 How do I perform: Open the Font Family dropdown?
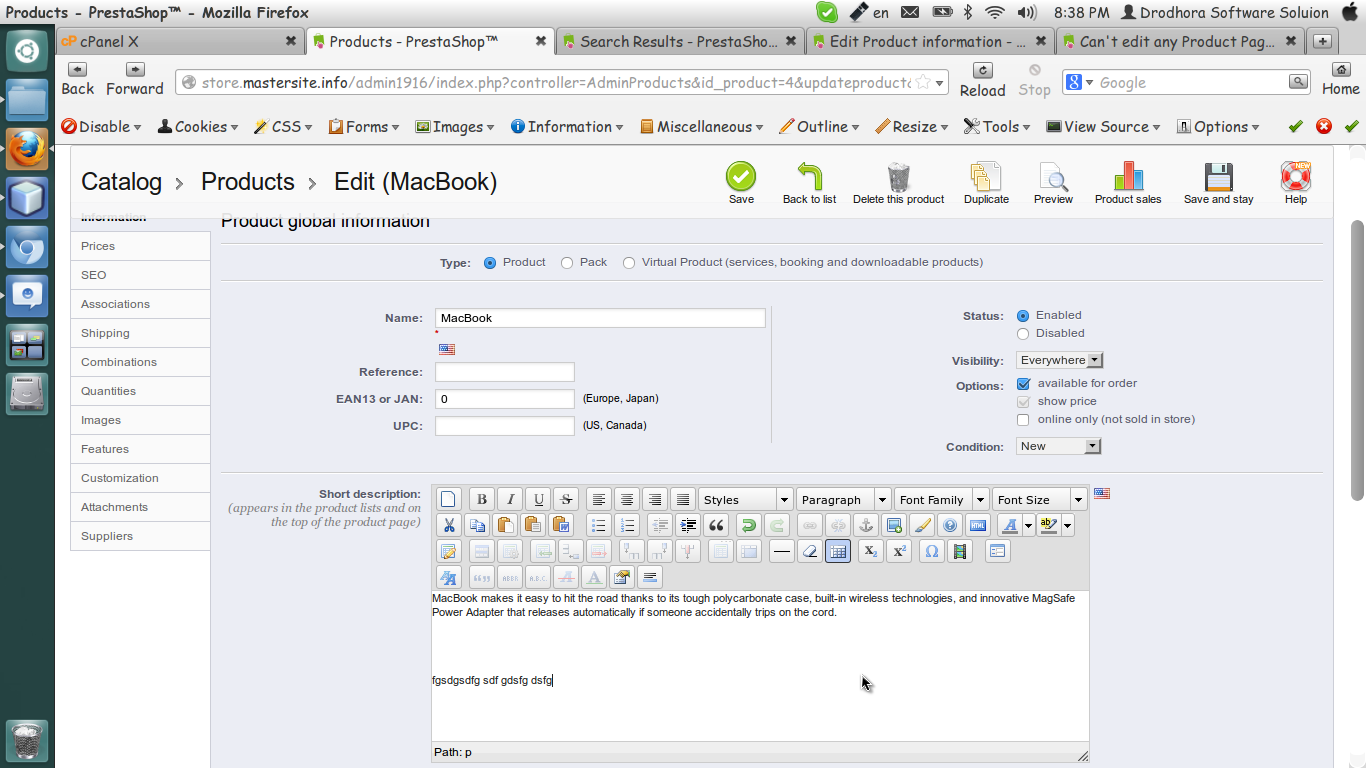[941, 499]
